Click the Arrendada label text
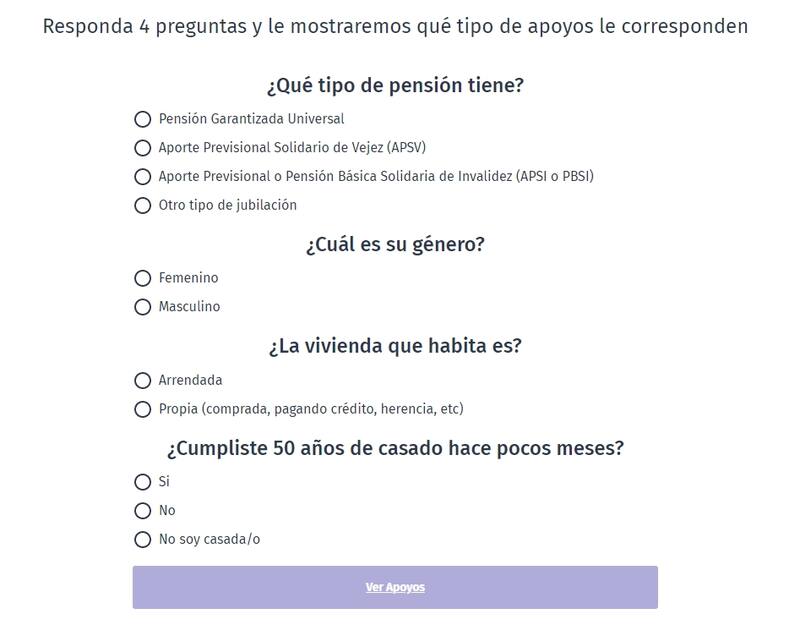Viewport: 800px width, 636px height. coord(190,380)
